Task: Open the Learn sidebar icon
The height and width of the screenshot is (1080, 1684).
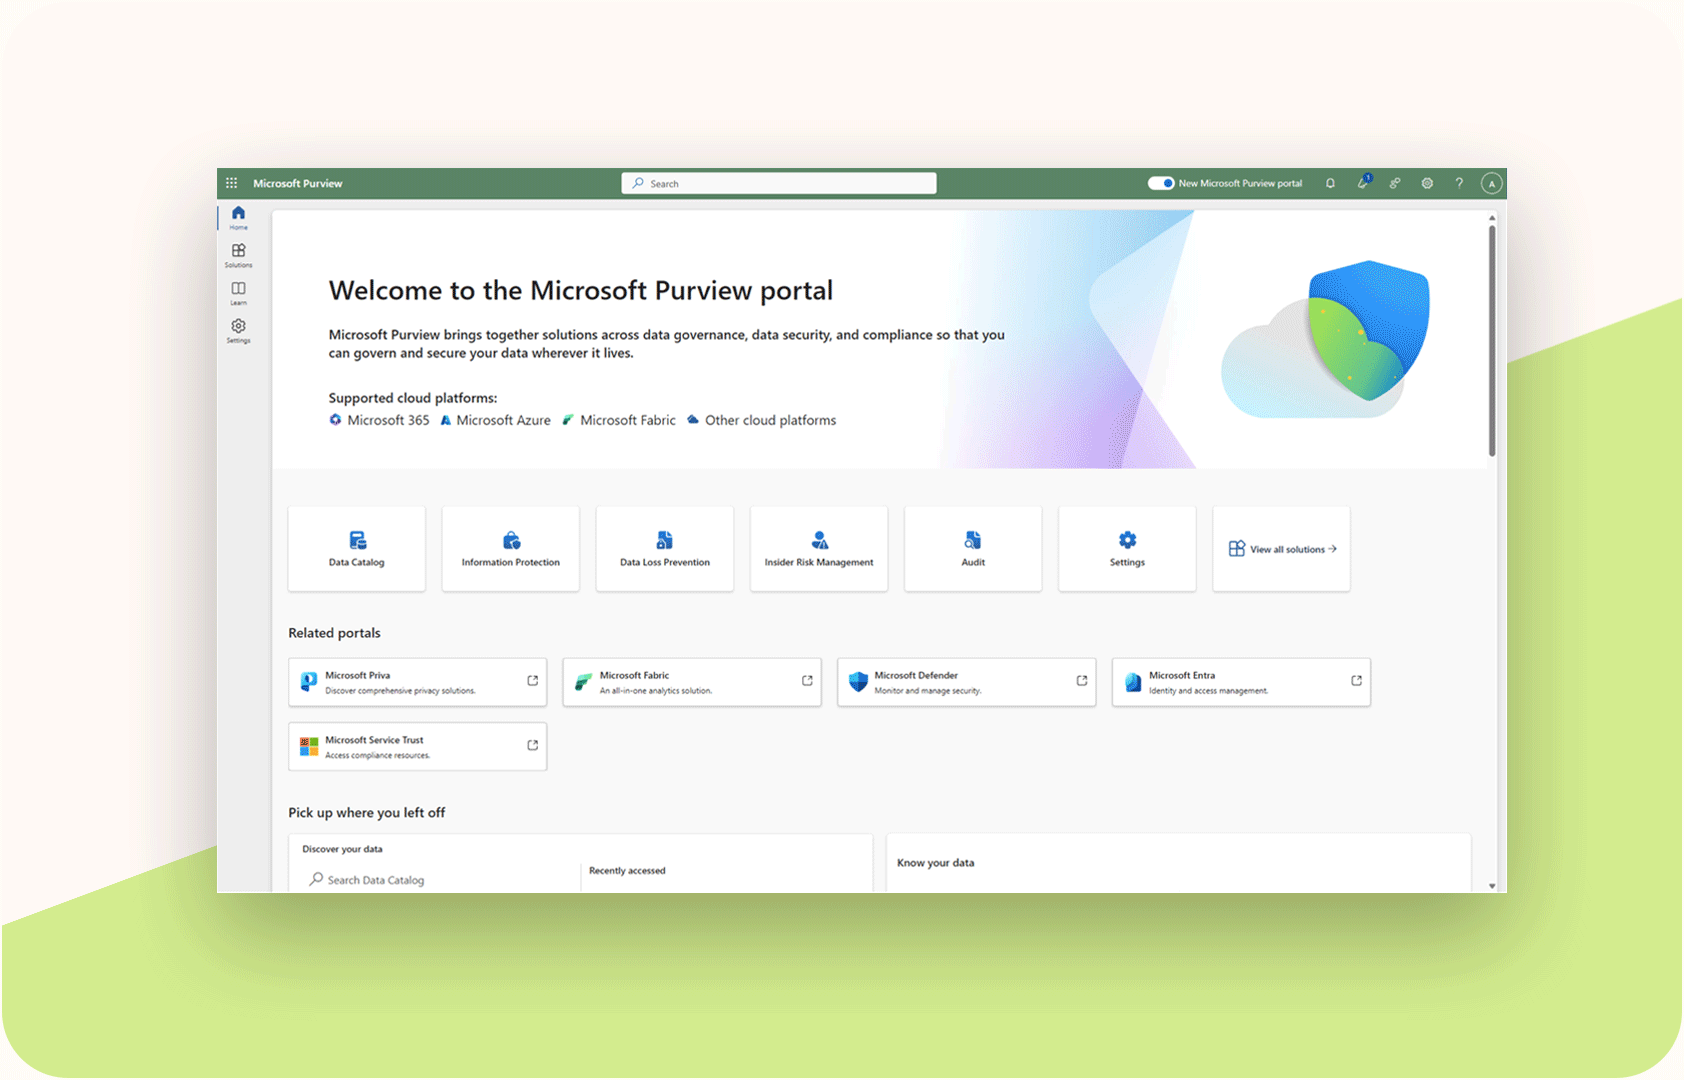Action: (x=238, y=292)
